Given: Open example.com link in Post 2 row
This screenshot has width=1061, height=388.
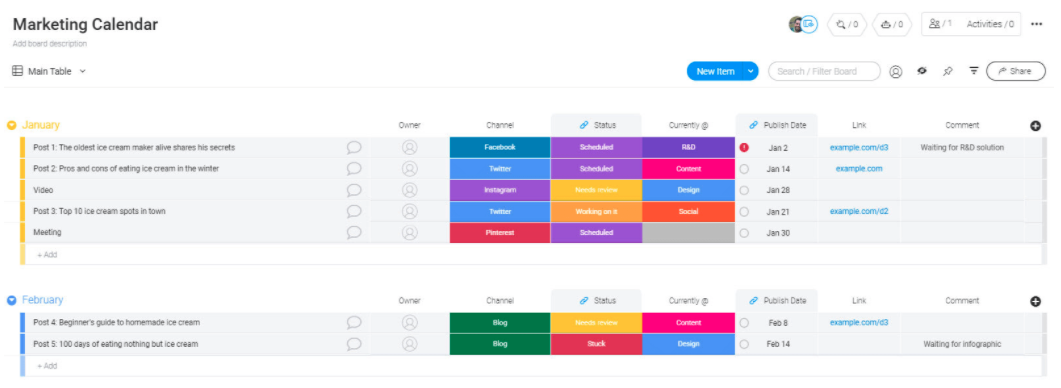Looking at the screenshot, I should click(x=859, y=169).
